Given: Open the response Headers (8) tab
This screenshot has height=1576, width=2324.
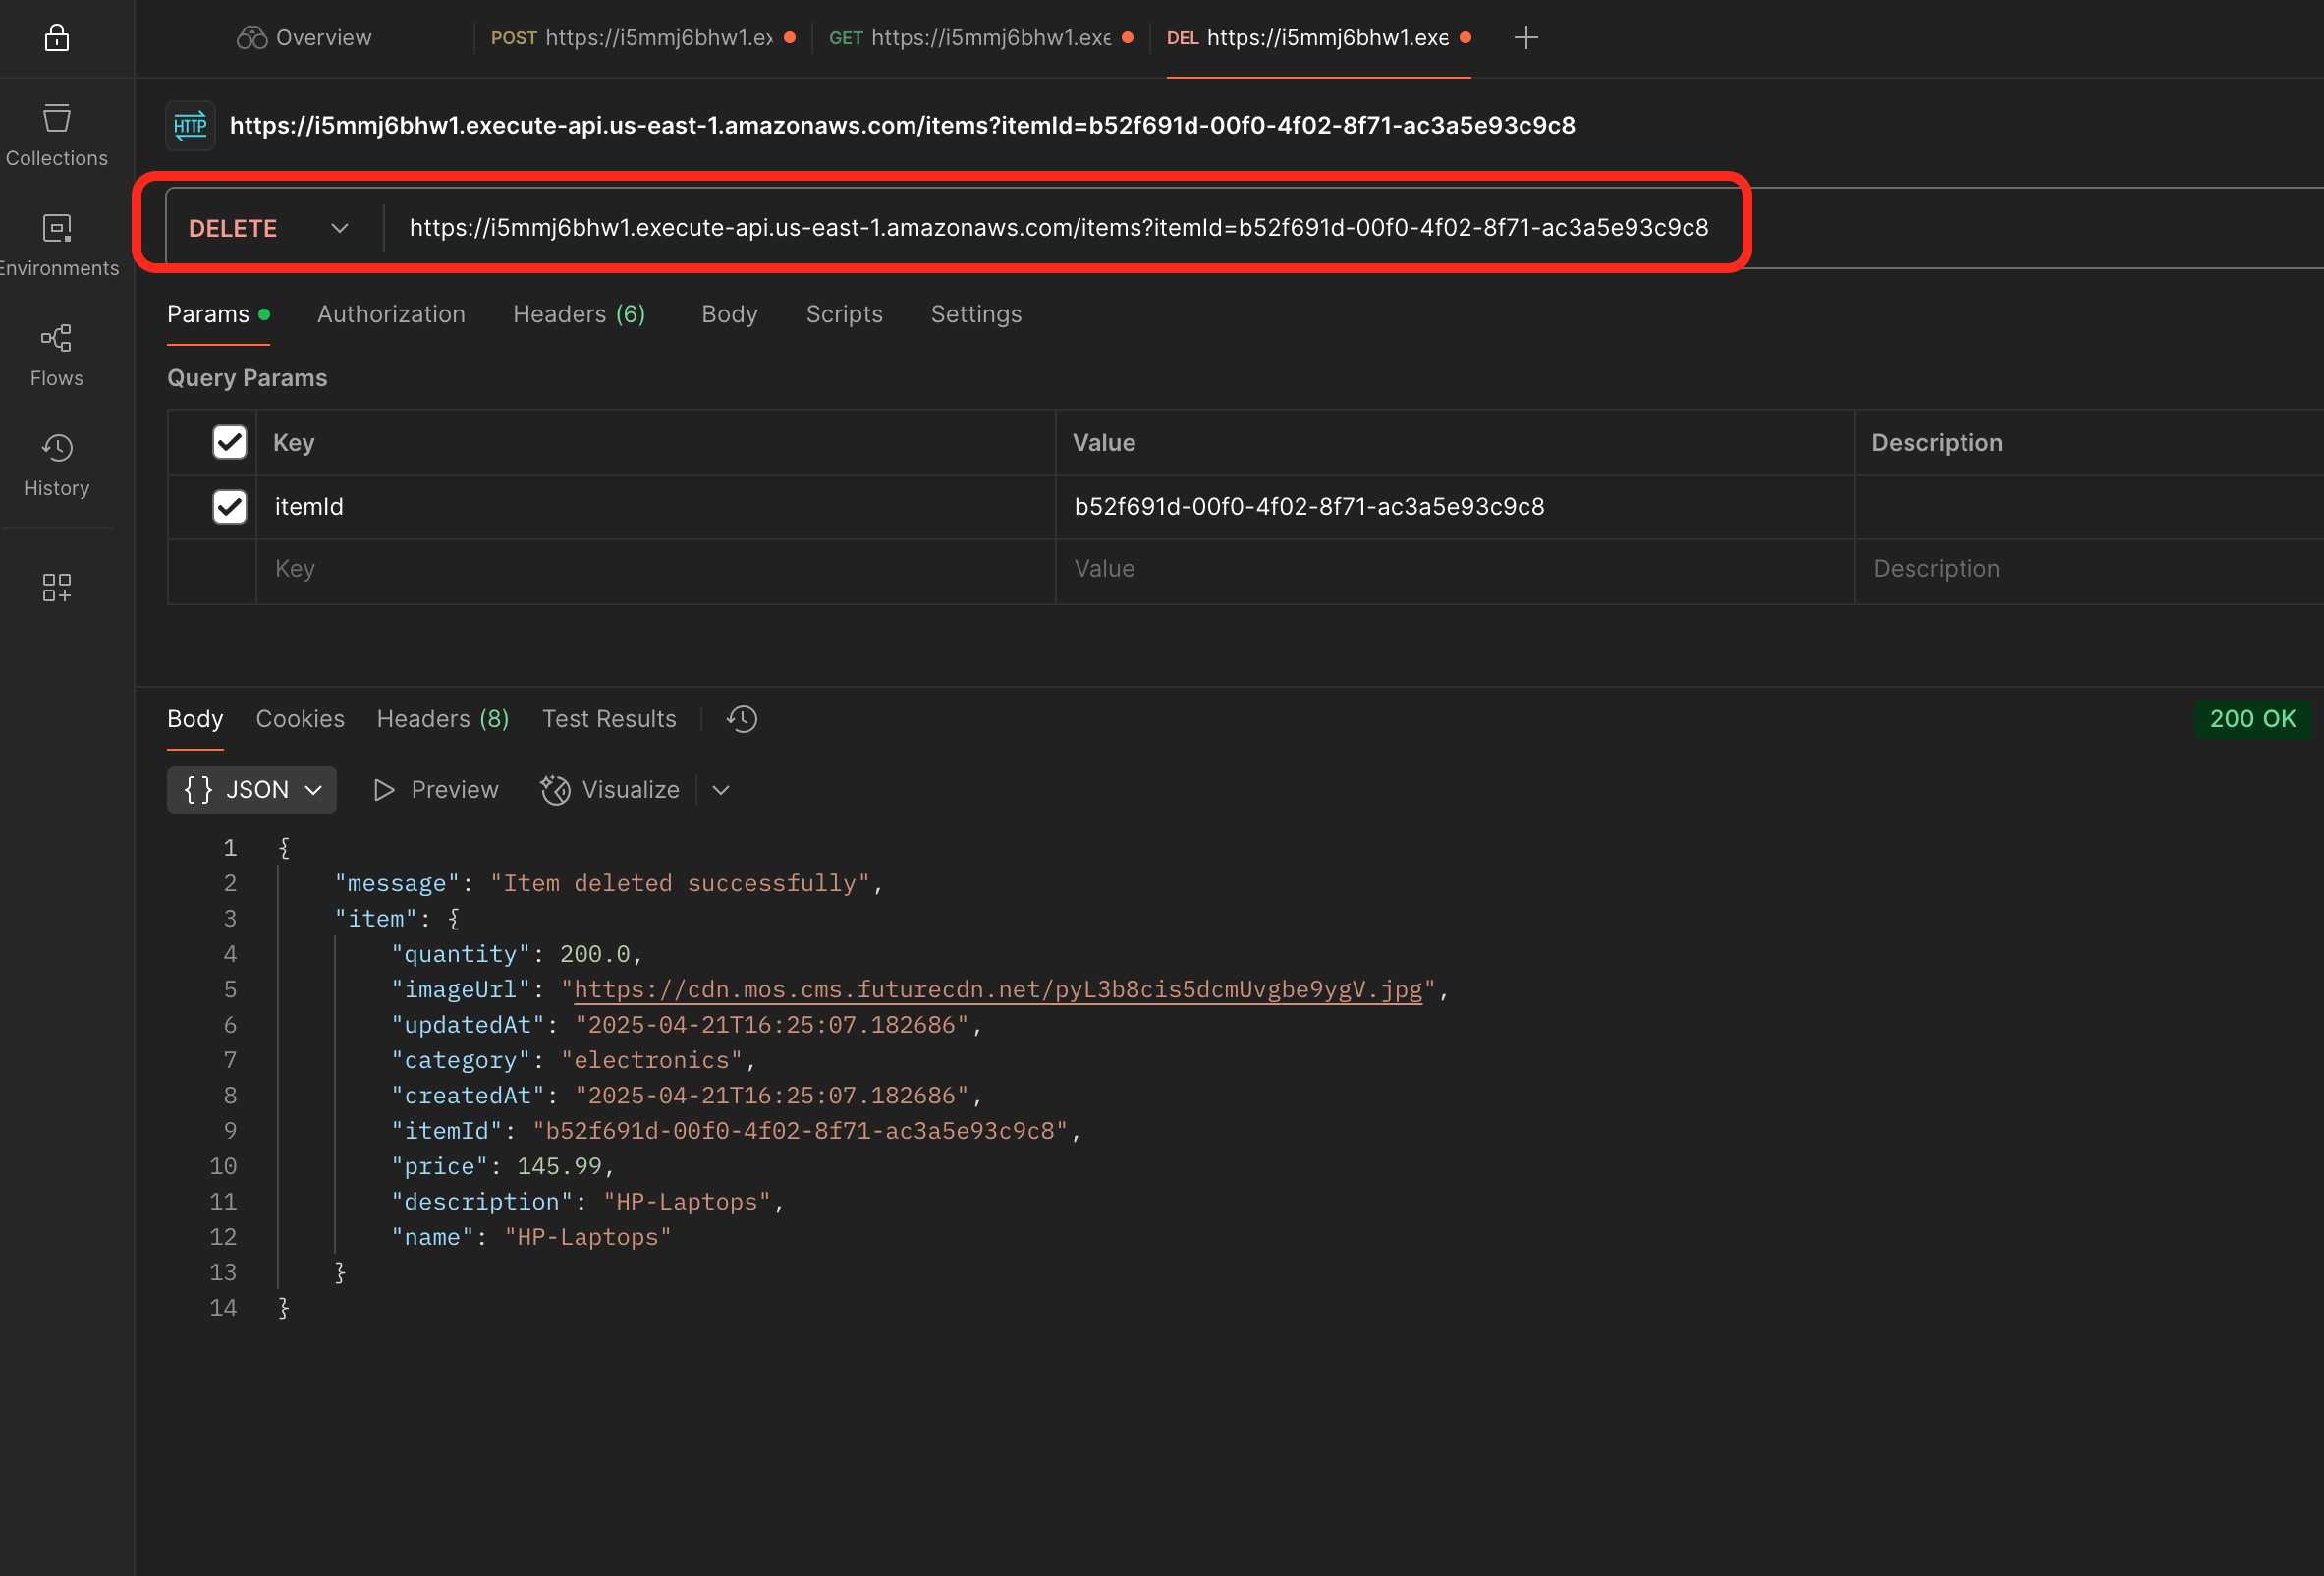Looking at the screenshot, I should coord(443,719).
